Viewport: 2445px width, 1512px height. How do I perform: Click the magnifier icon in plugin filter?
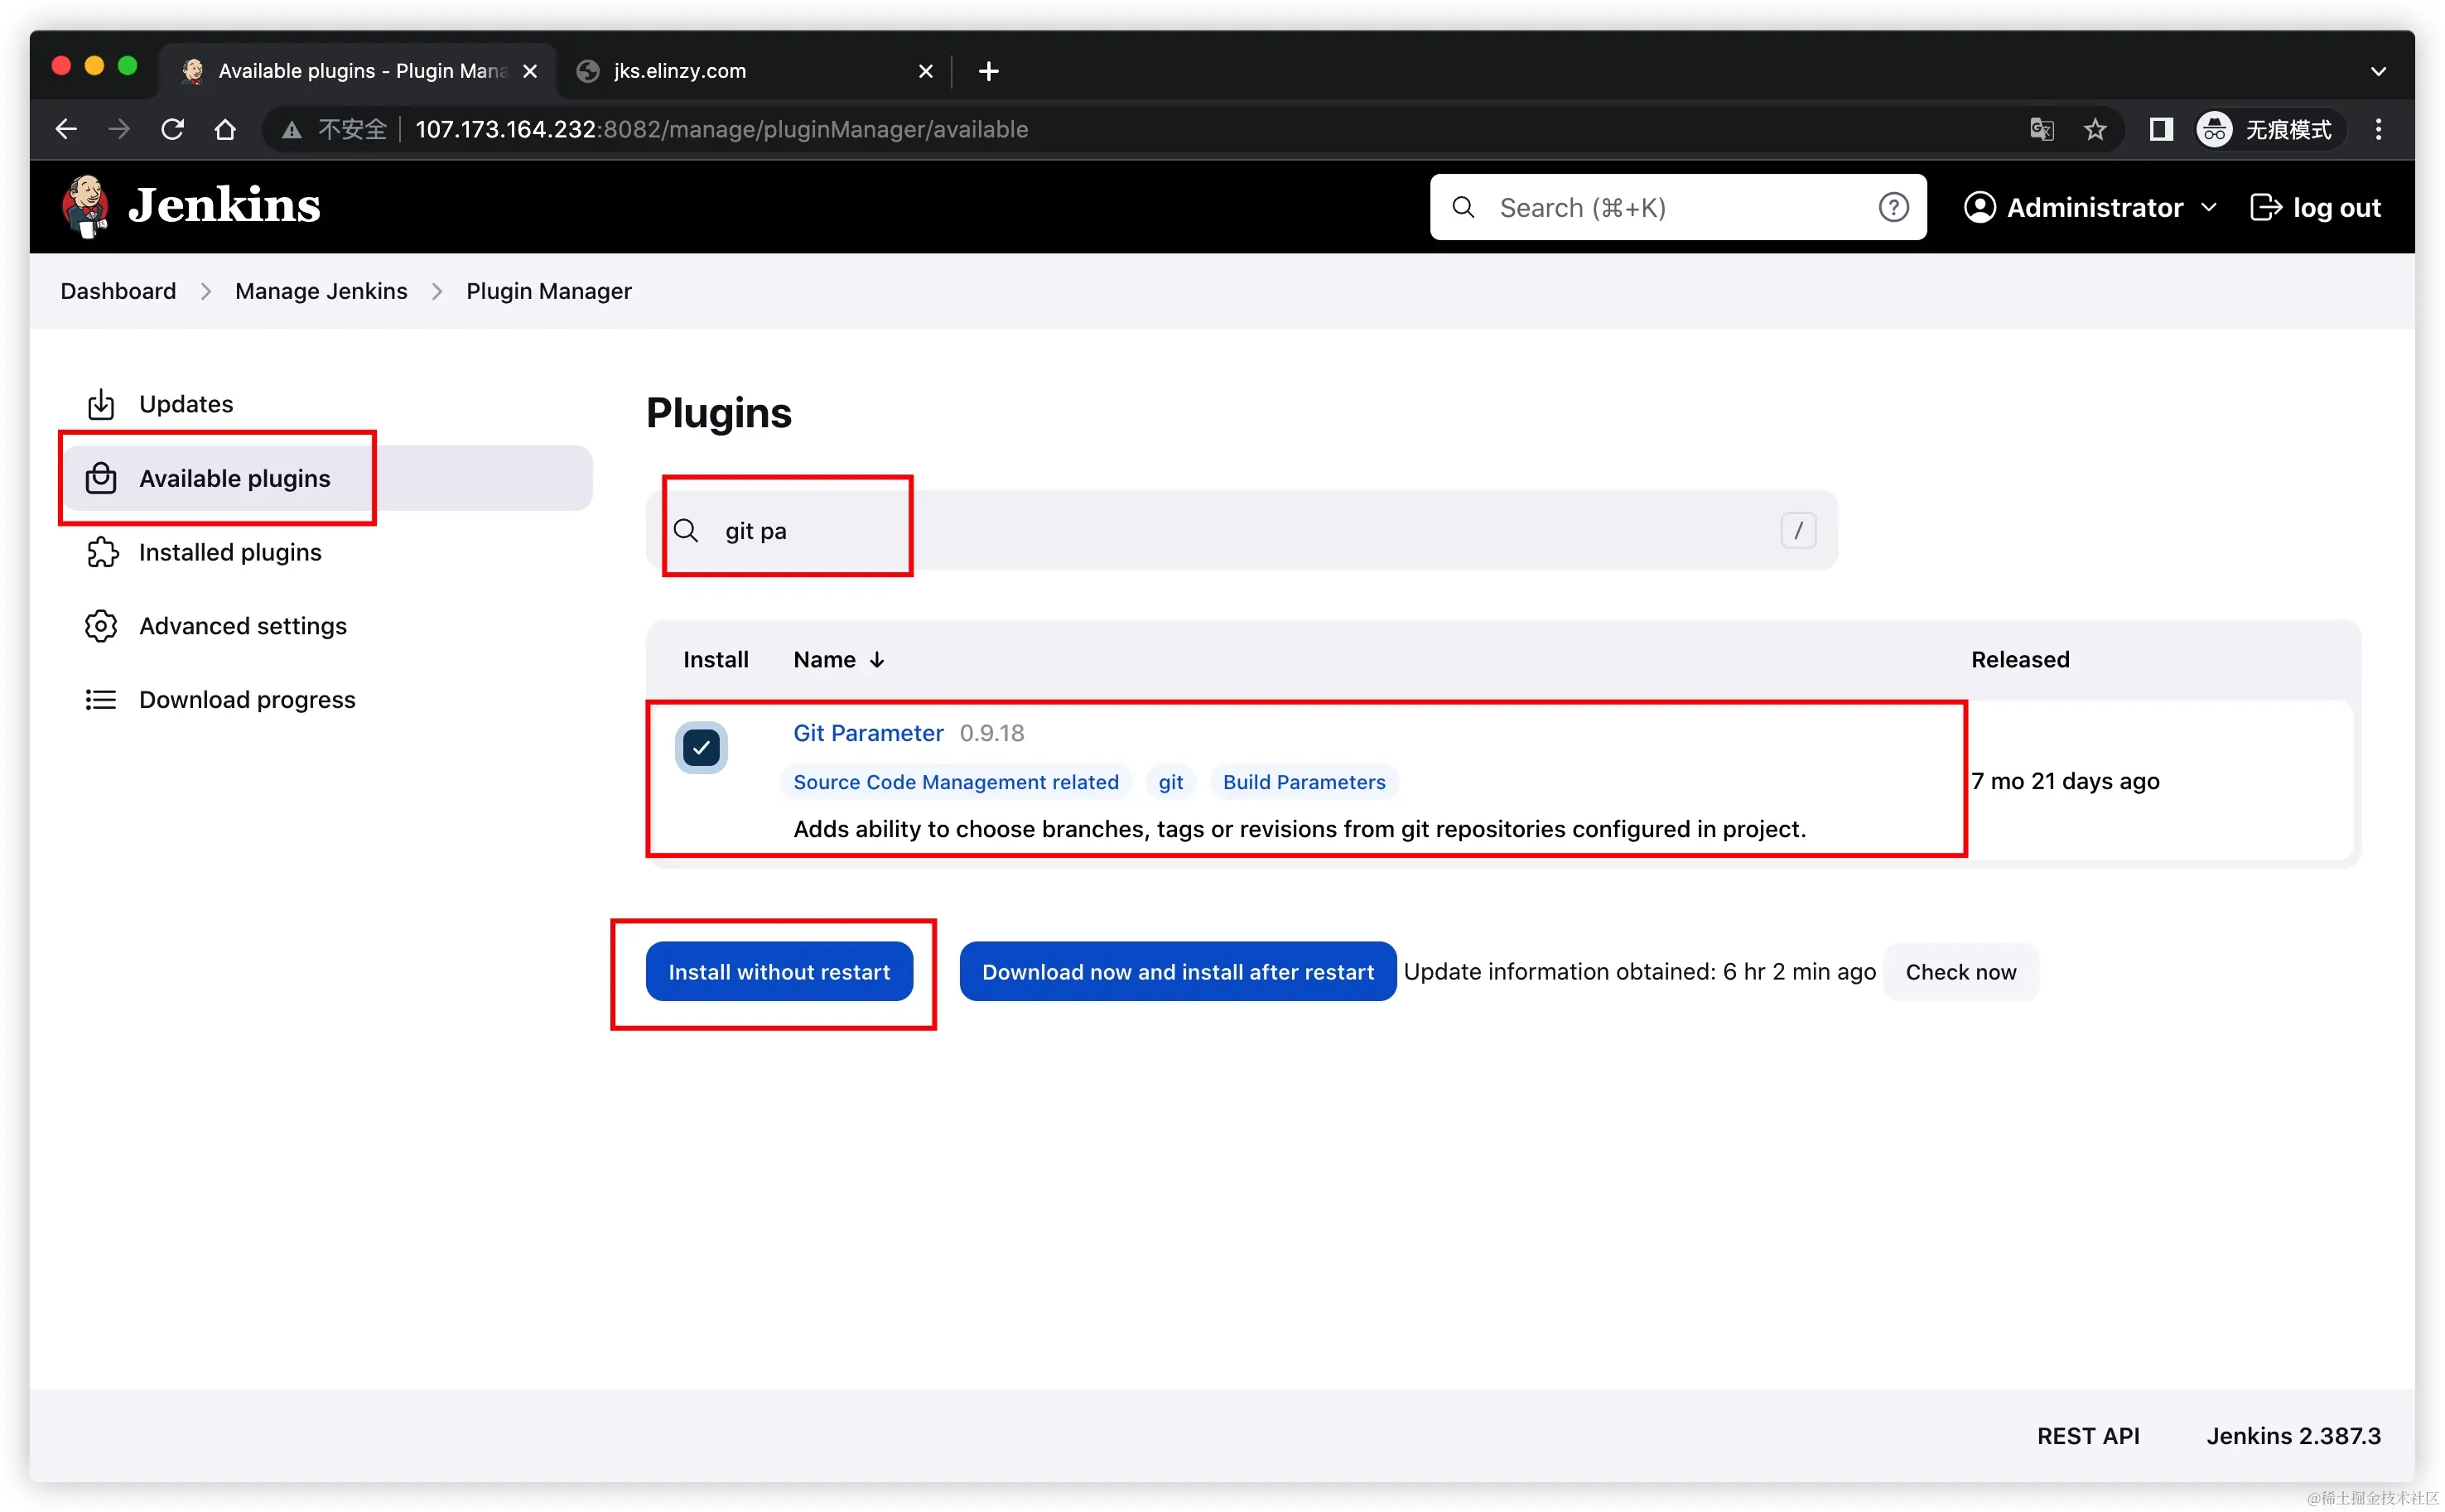686,531
